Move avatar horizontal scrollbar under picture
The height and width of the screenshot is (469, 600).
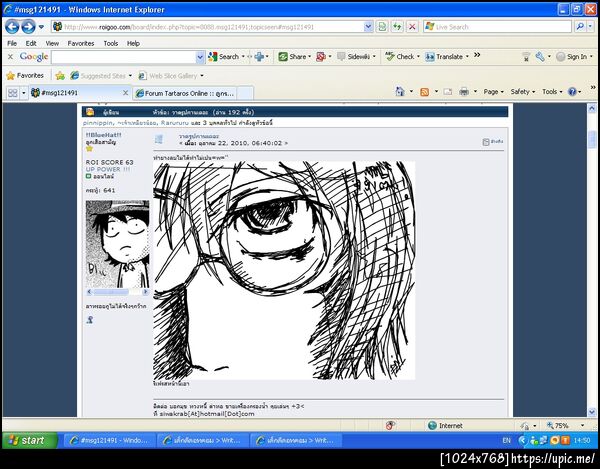[x=111, y=292]
